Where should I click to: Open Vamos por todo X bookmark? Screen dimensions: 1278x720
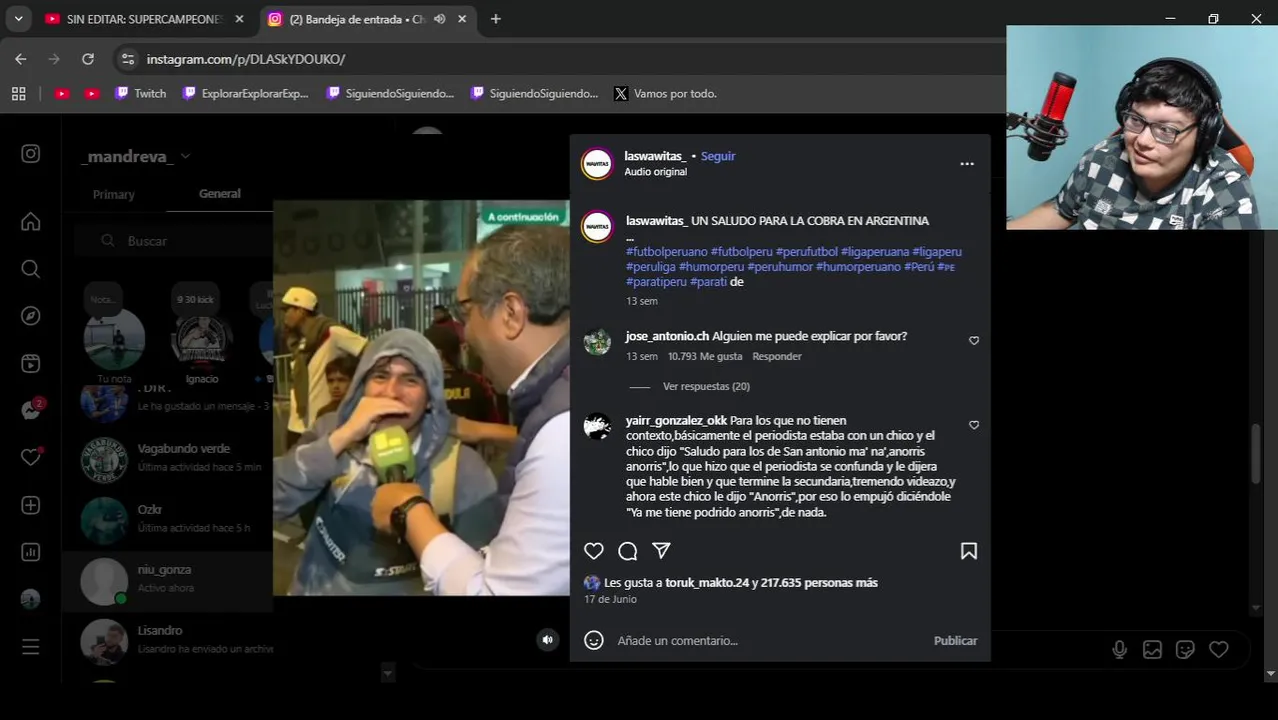(665, 93)
